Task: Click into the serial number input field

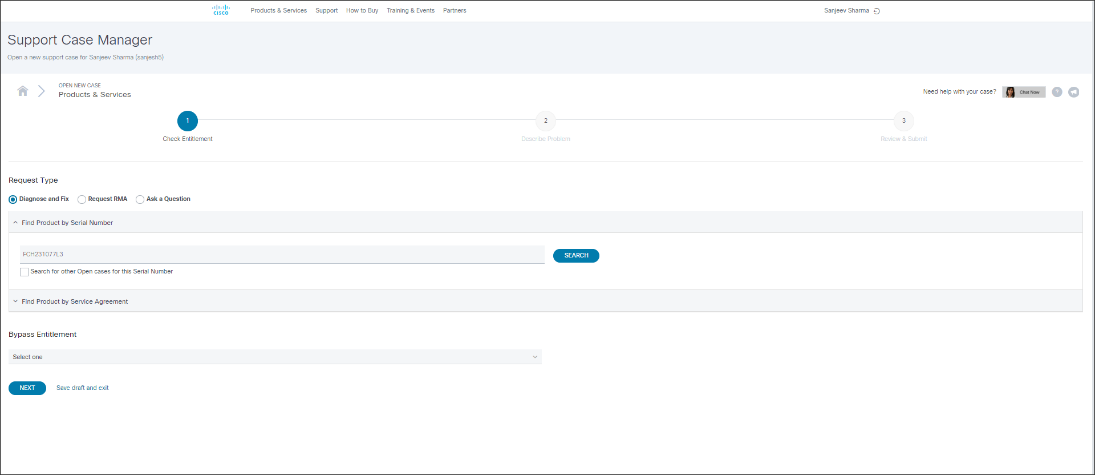Action: 282,255
